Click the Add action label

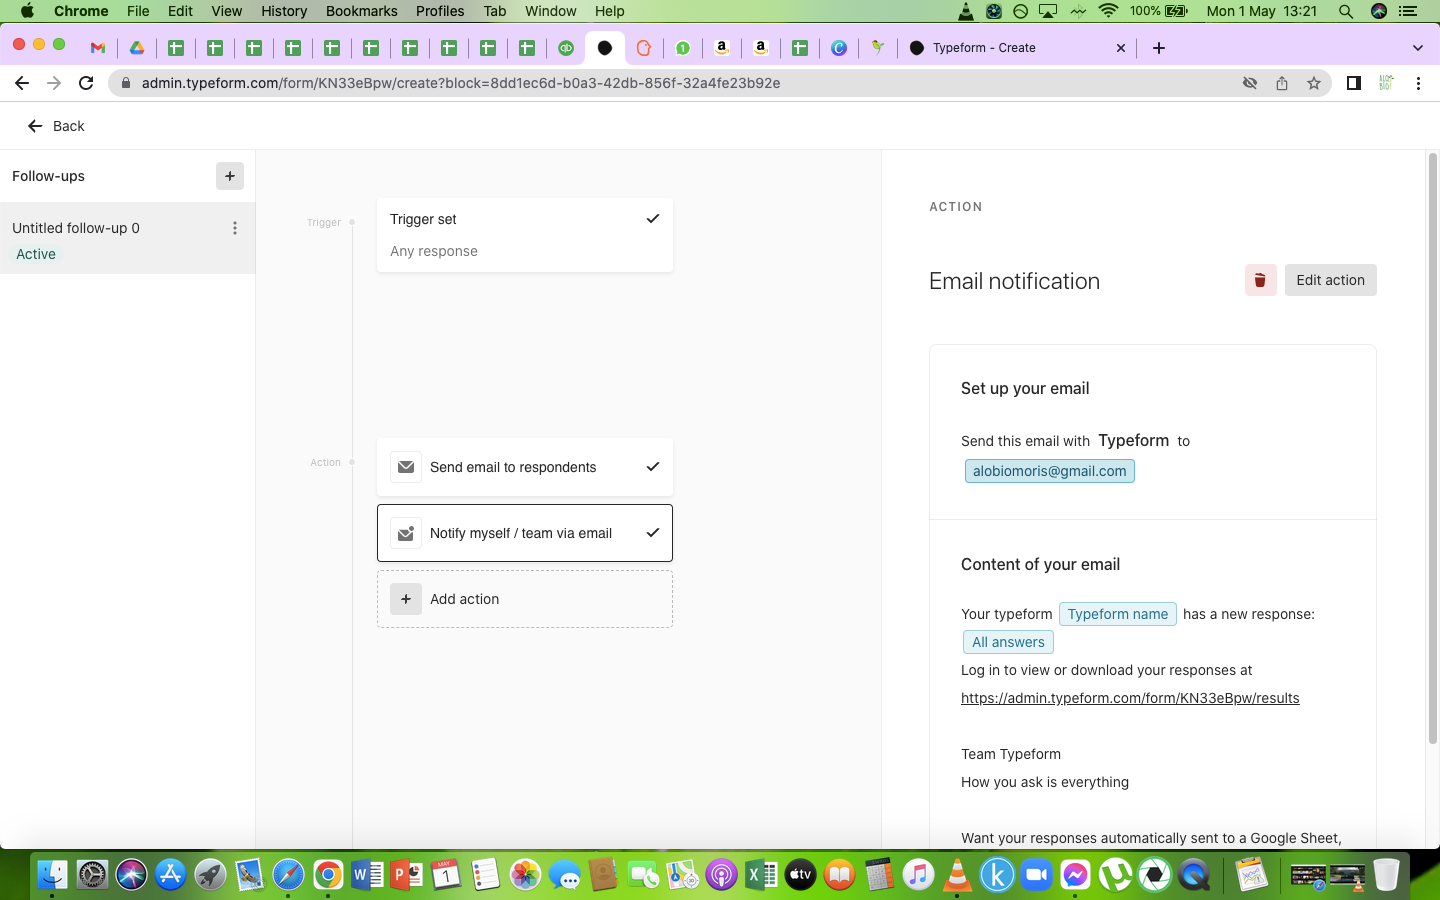point(464,599)
